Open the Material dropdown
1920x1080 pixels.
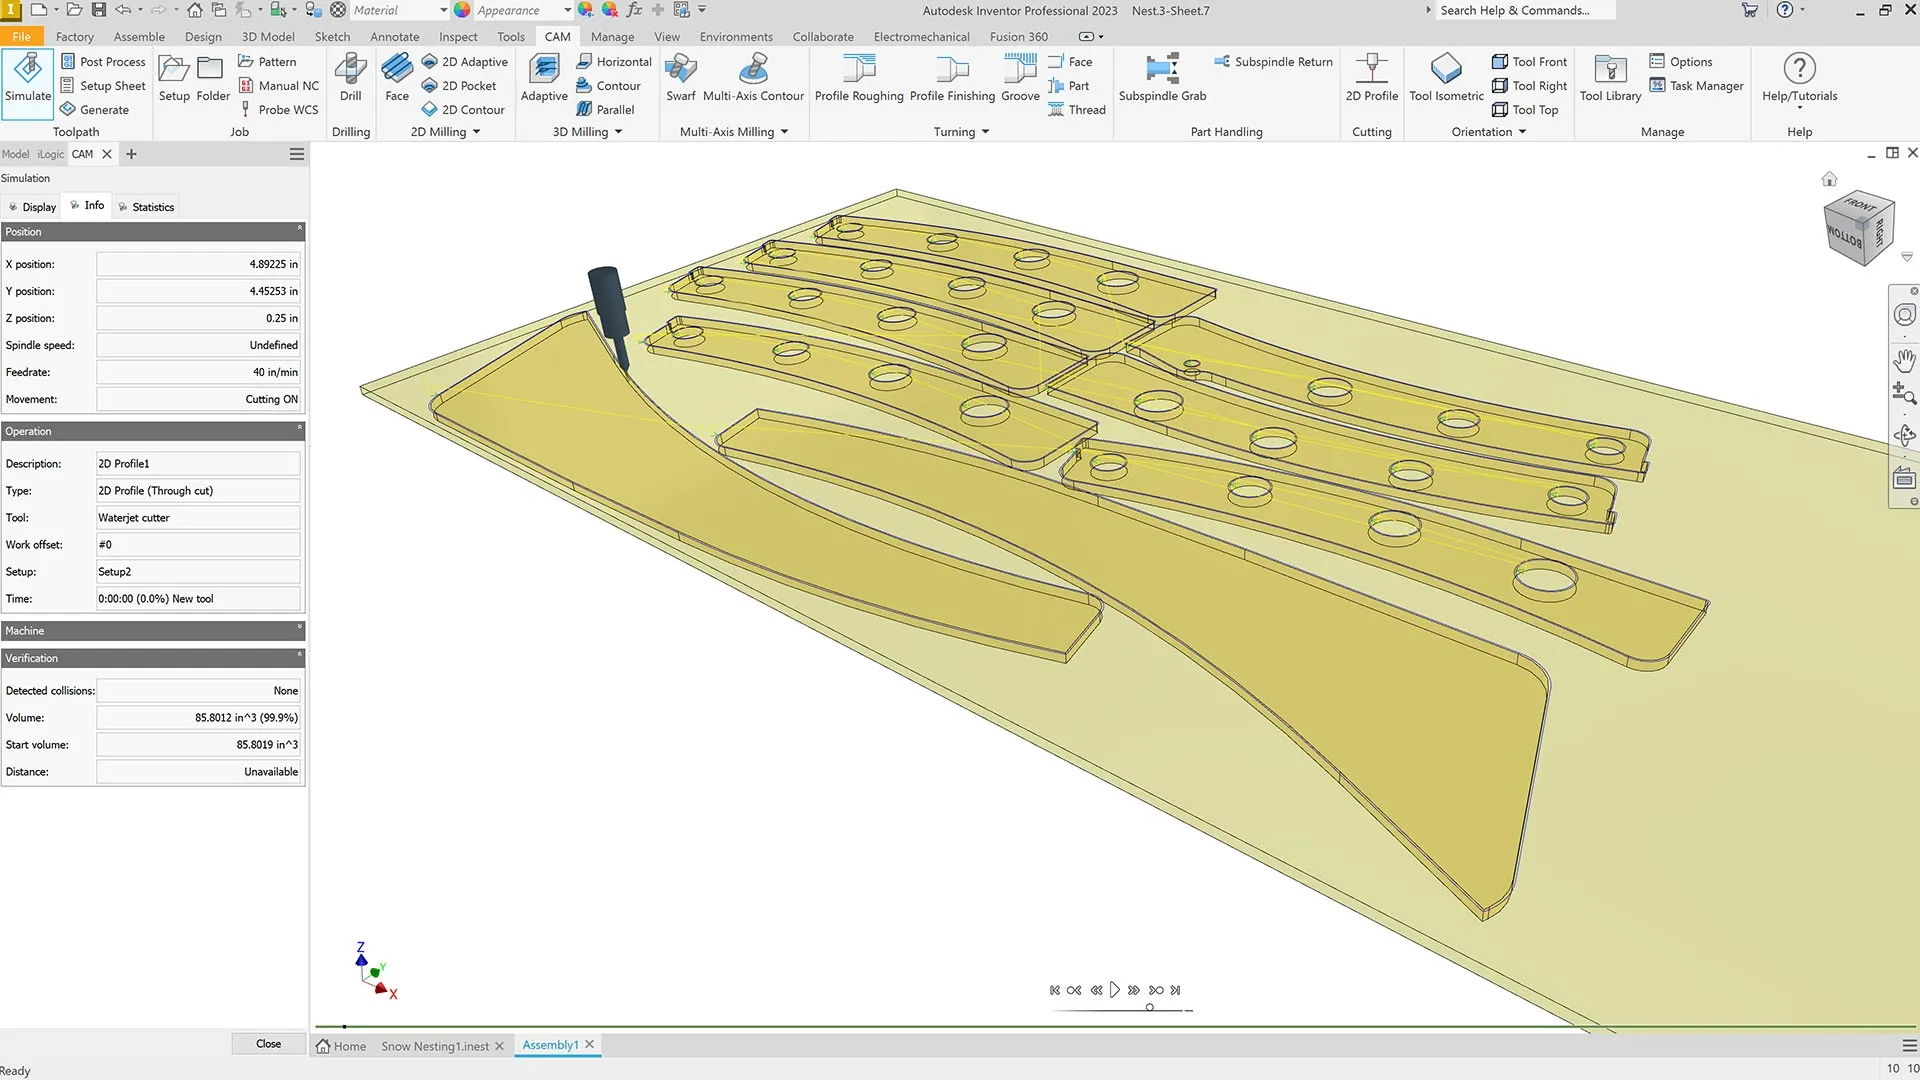tap(398, 10)
